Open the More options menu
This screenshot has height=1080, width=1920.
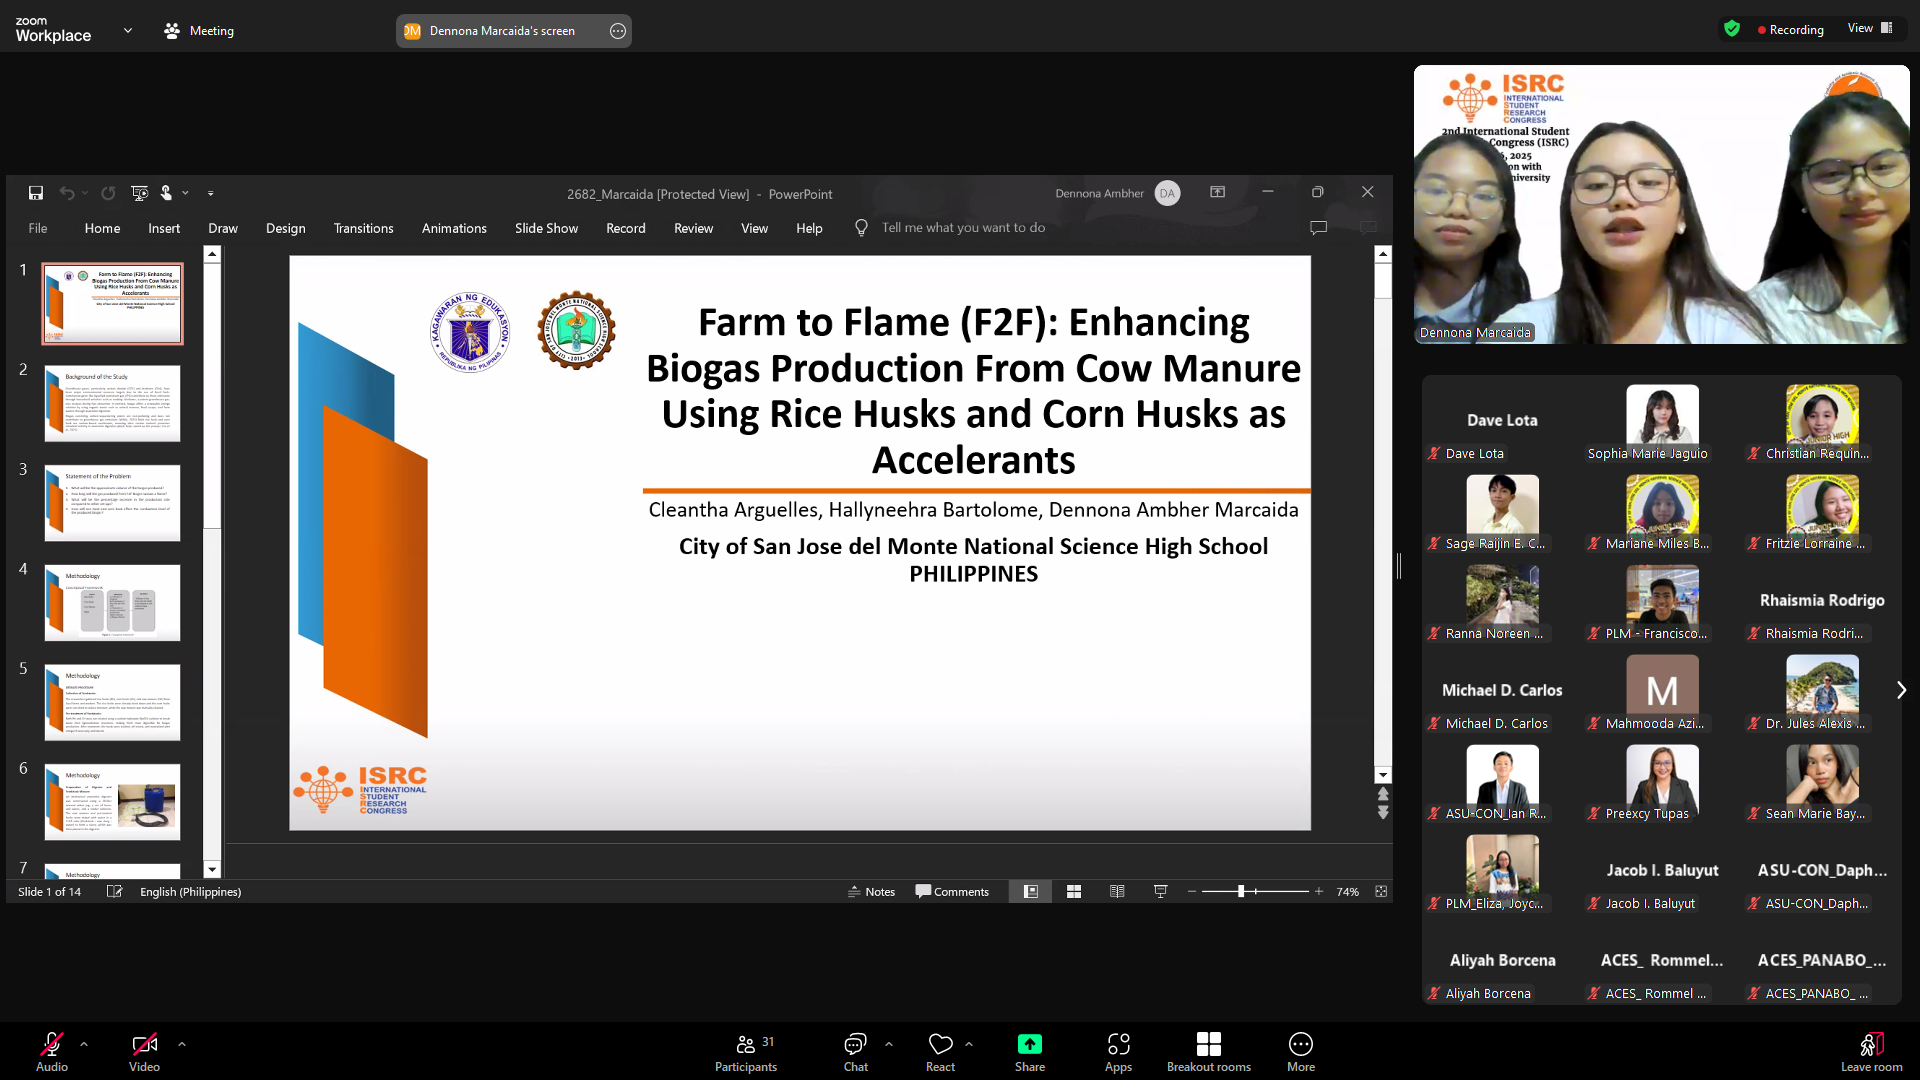1300,1052
